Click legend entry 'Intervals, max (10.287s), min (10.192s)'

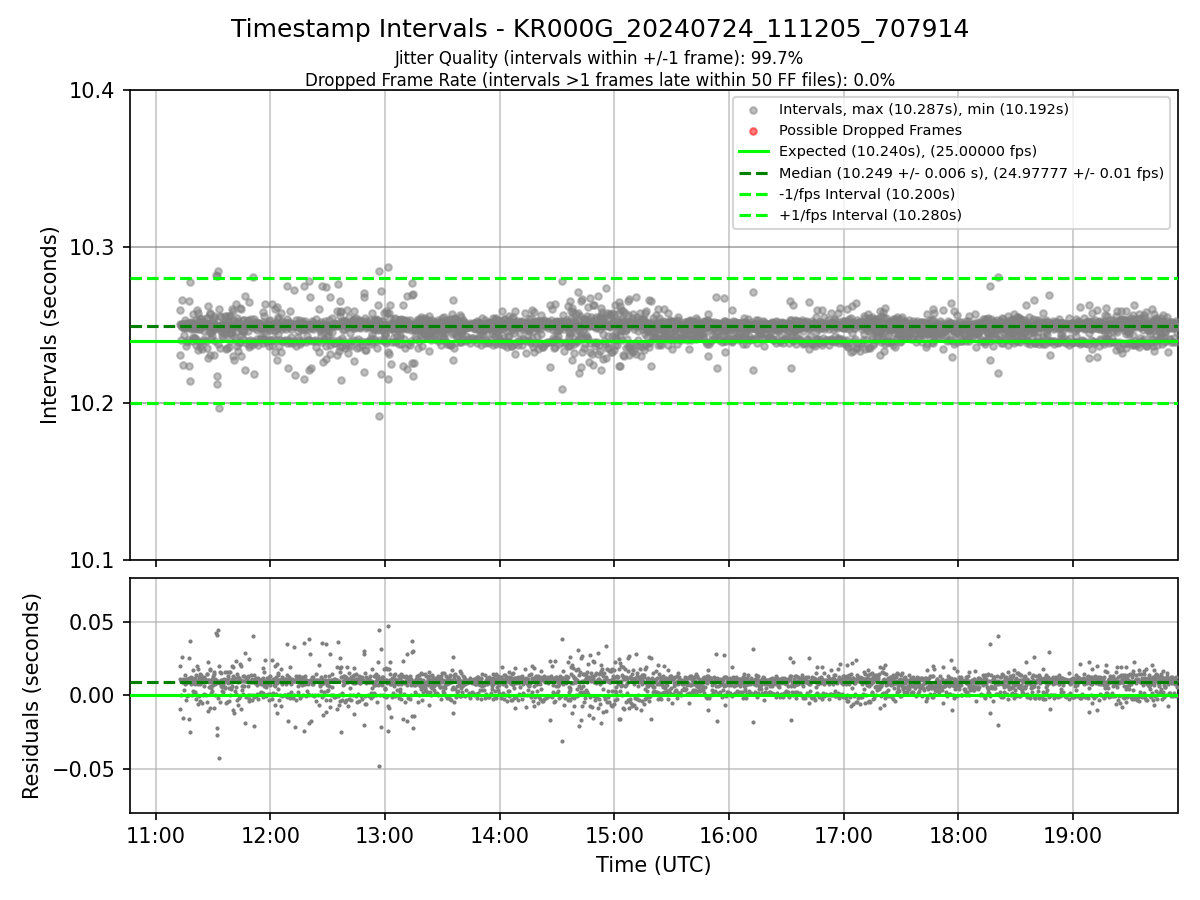coord(924,109)
